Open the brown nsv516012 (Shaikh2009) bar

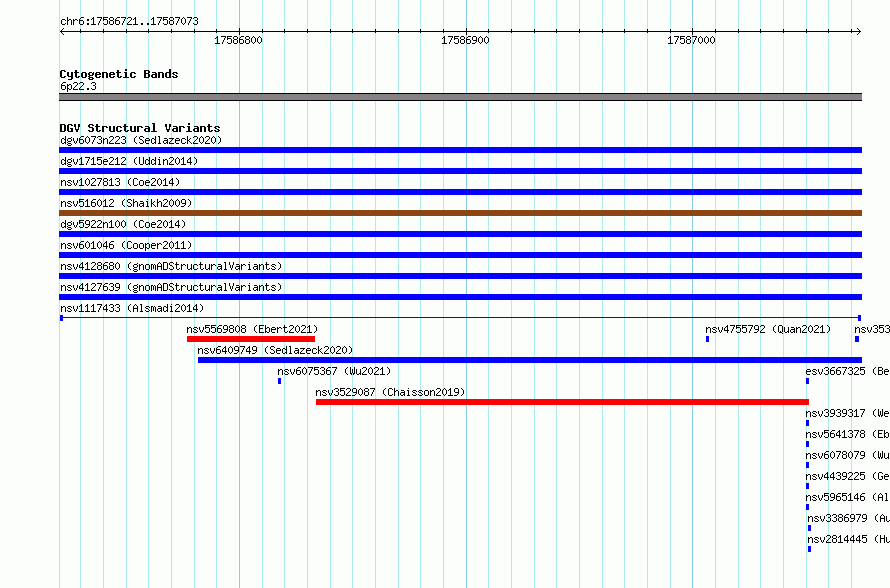tap(460, 213)
